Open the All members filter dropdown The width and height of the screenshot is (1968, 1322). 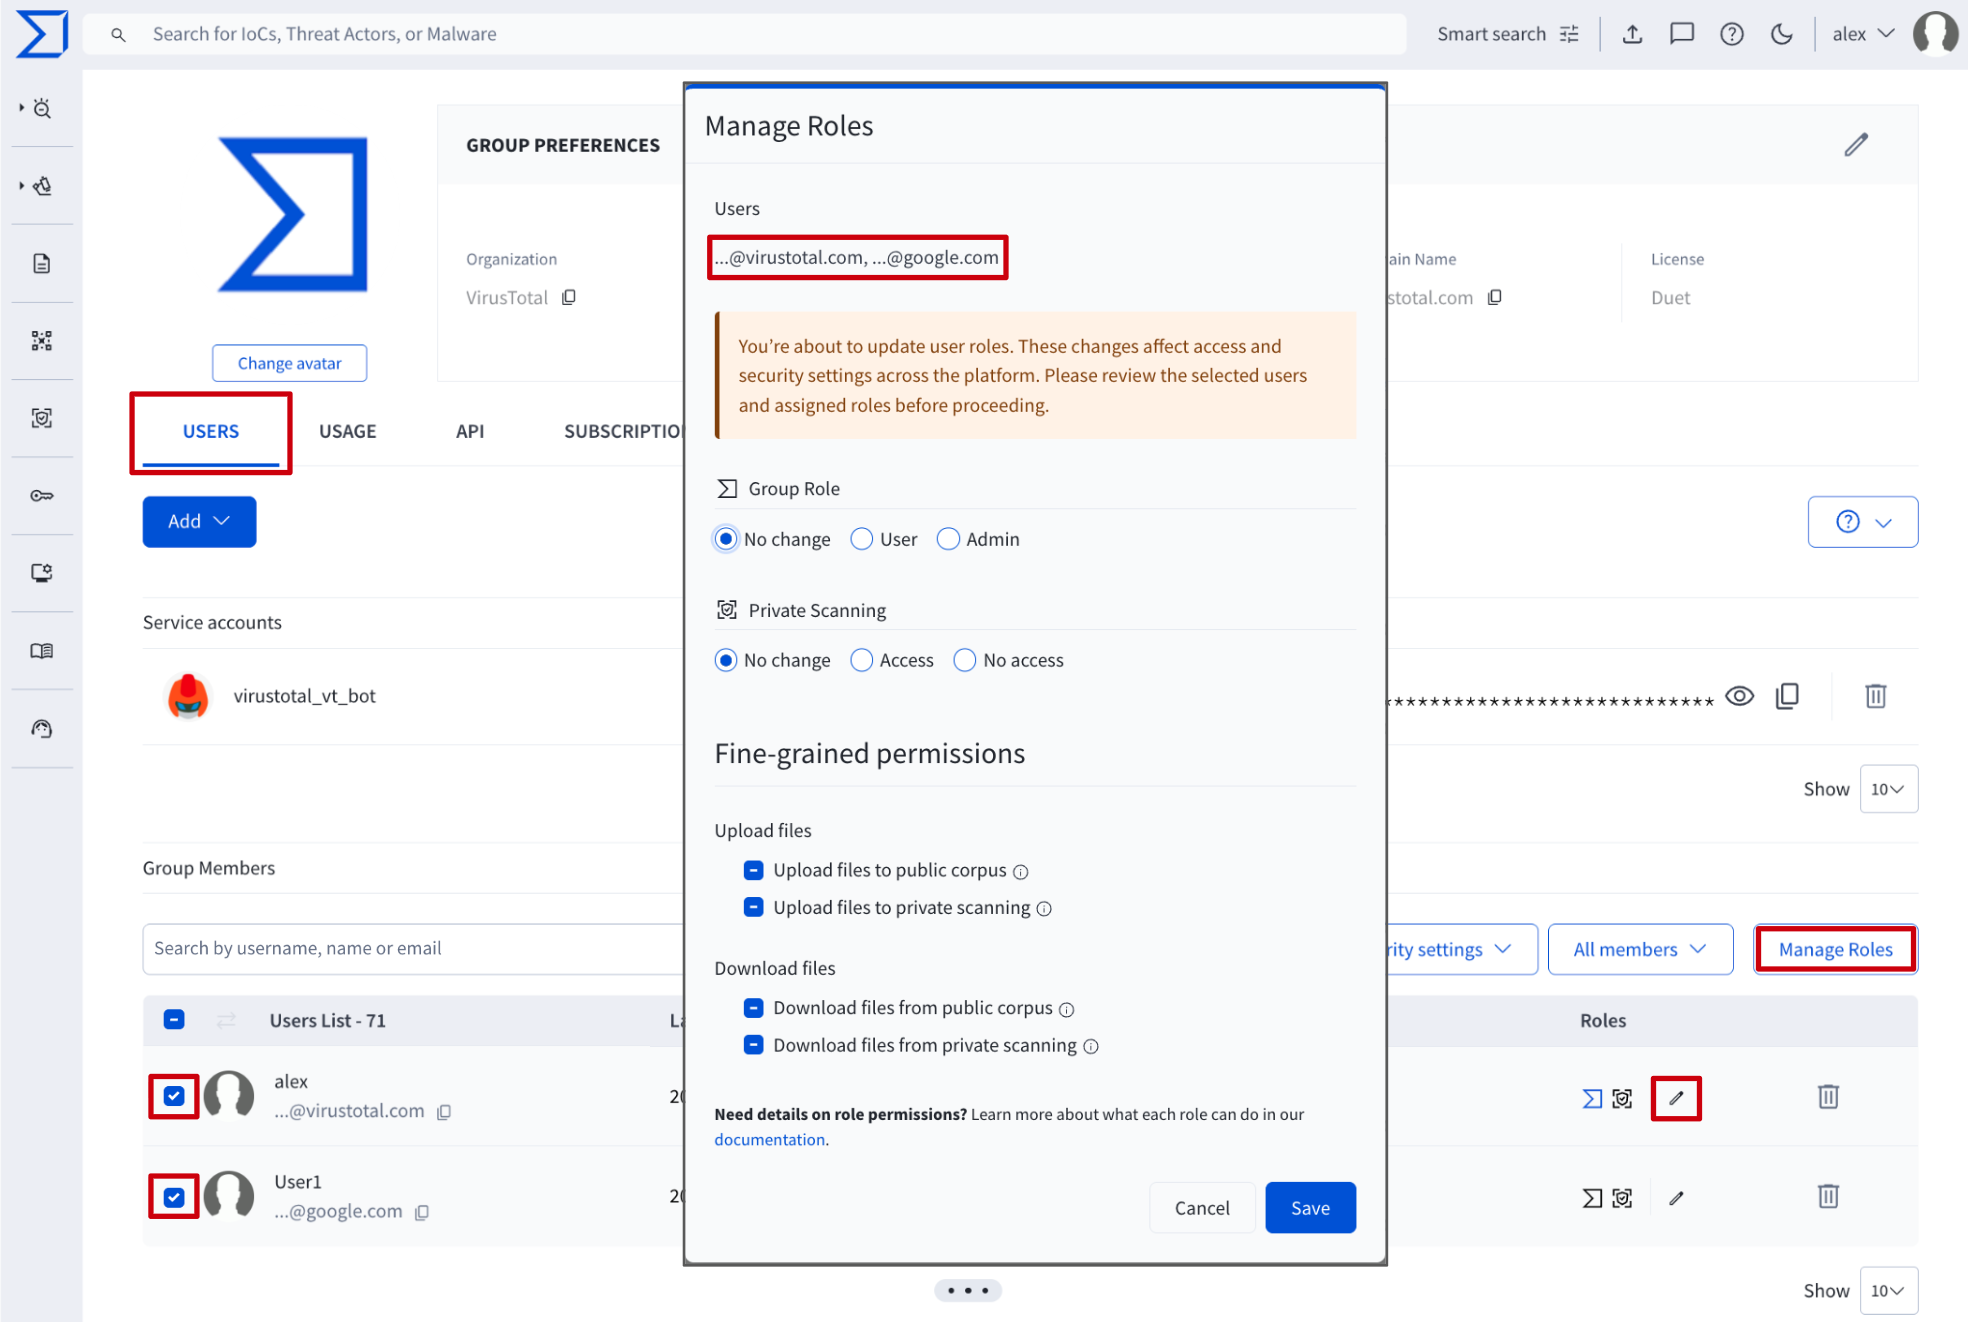[x=1639, y=949]
